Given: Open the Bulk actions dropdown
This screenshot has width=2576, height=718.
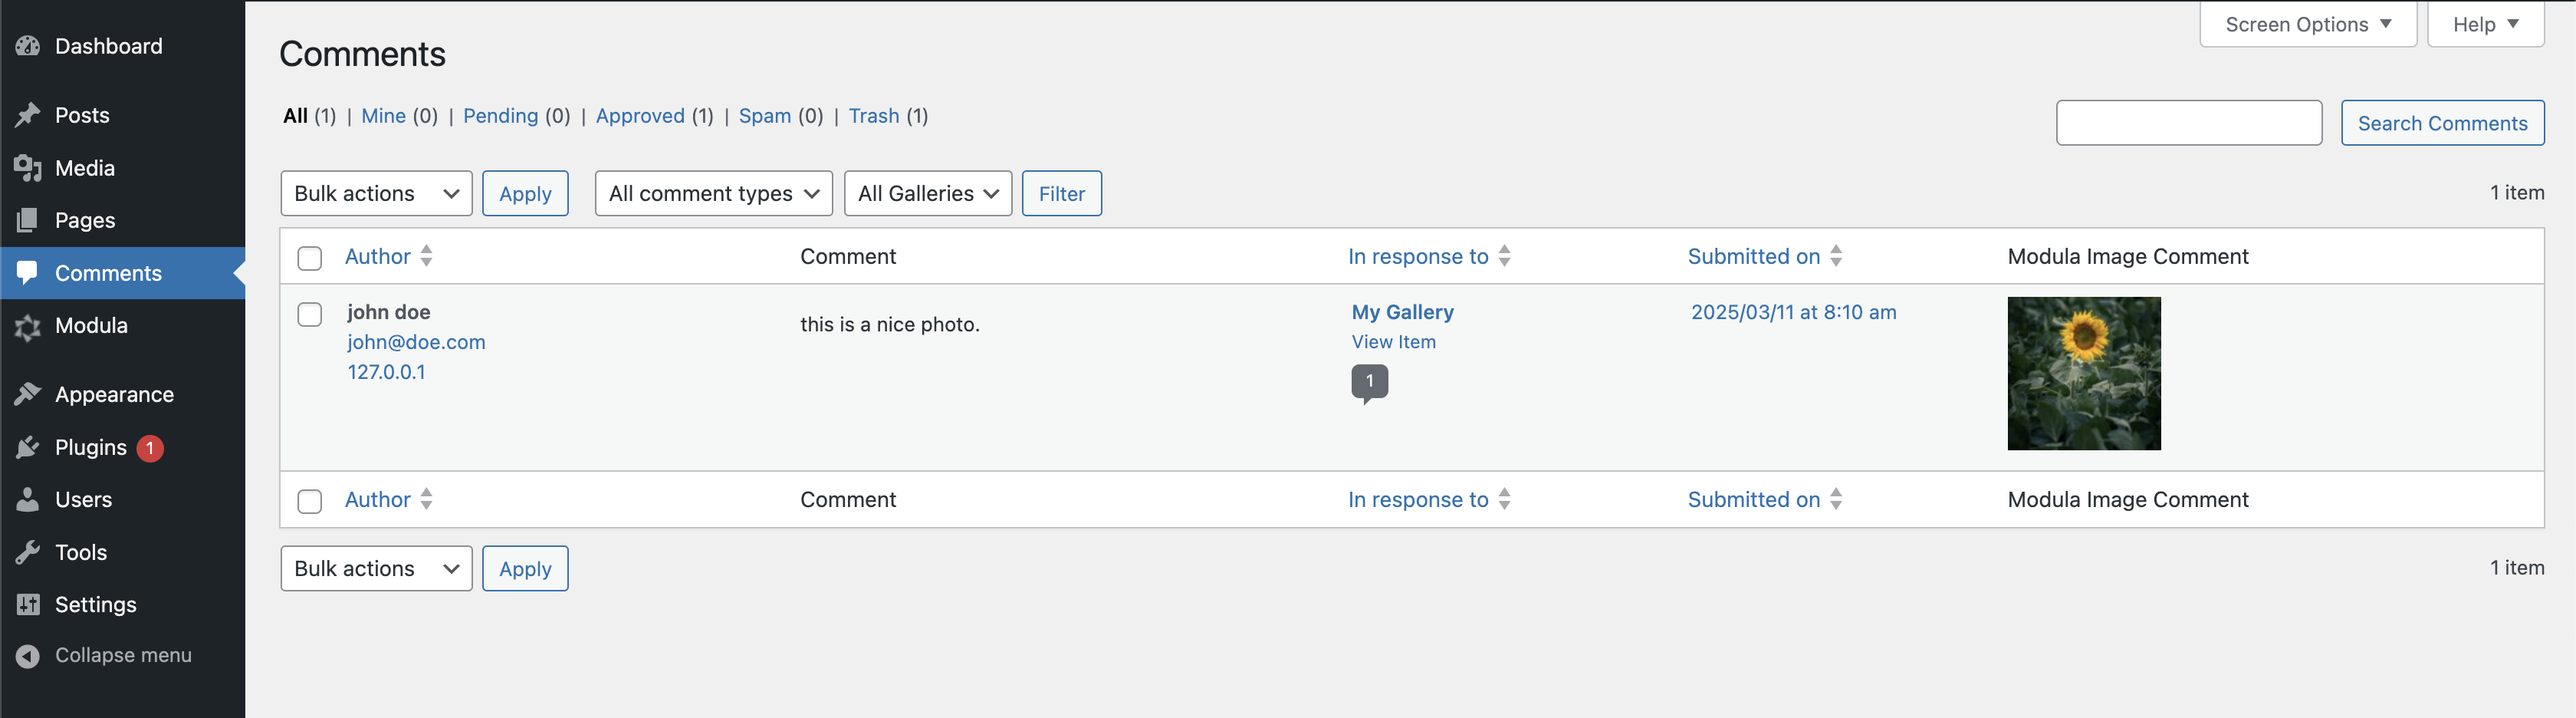Looking at the screenshot, I should 376,193.
